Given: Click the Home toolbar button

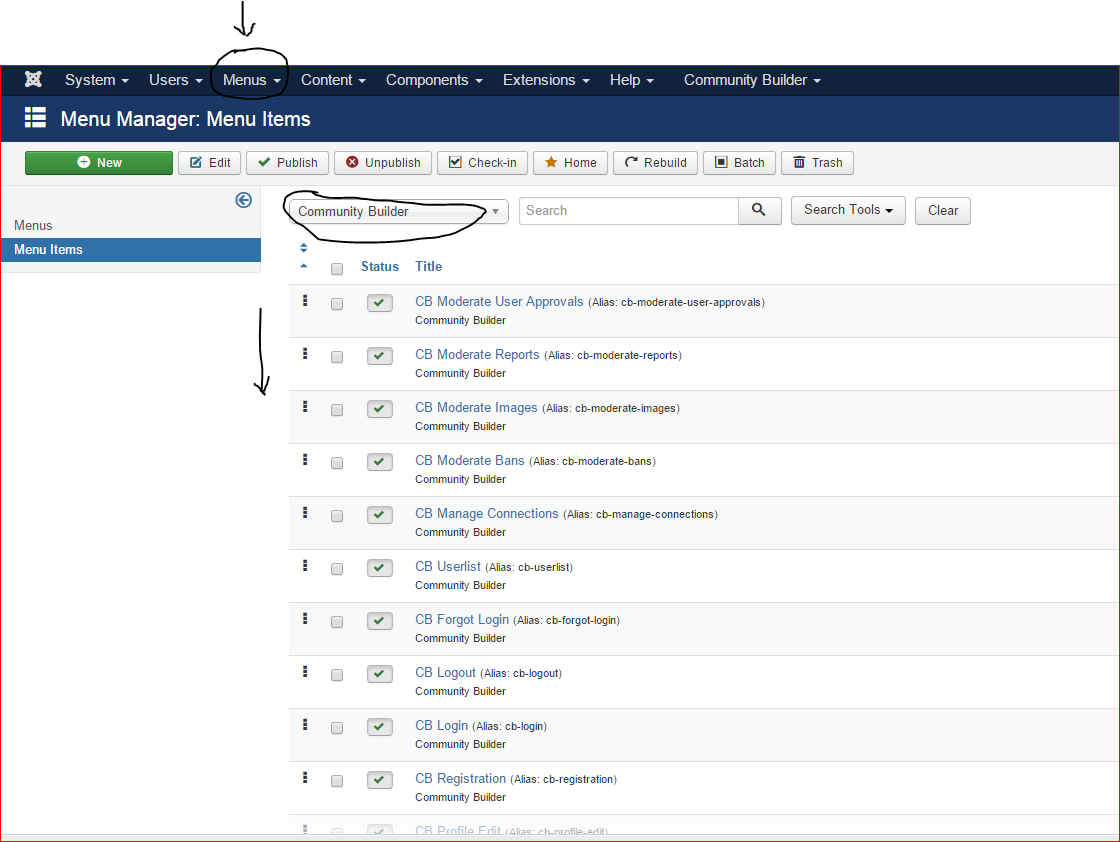Looking at the screenshot, I should 570,163.
